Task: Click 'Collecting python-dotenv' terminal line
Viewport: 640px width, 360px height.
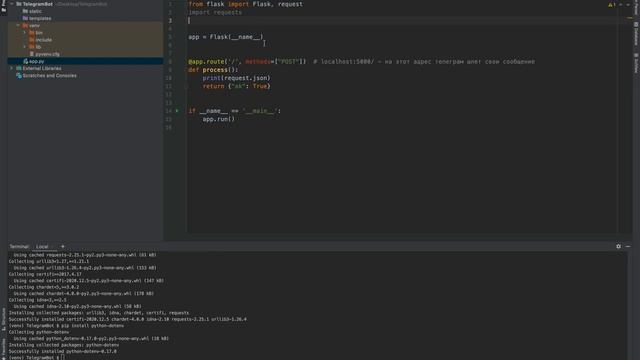Action: click(x=39, y=332)
